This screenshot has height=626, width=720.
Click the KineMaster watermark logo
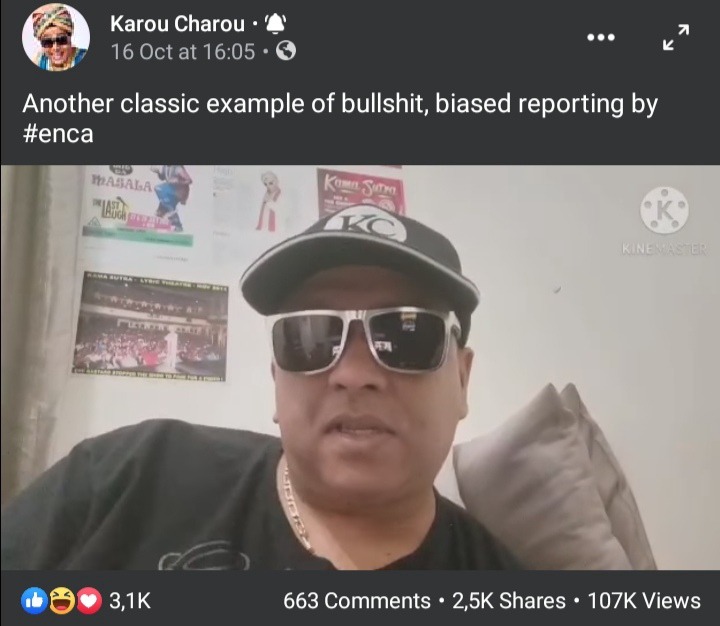point(664,221)
